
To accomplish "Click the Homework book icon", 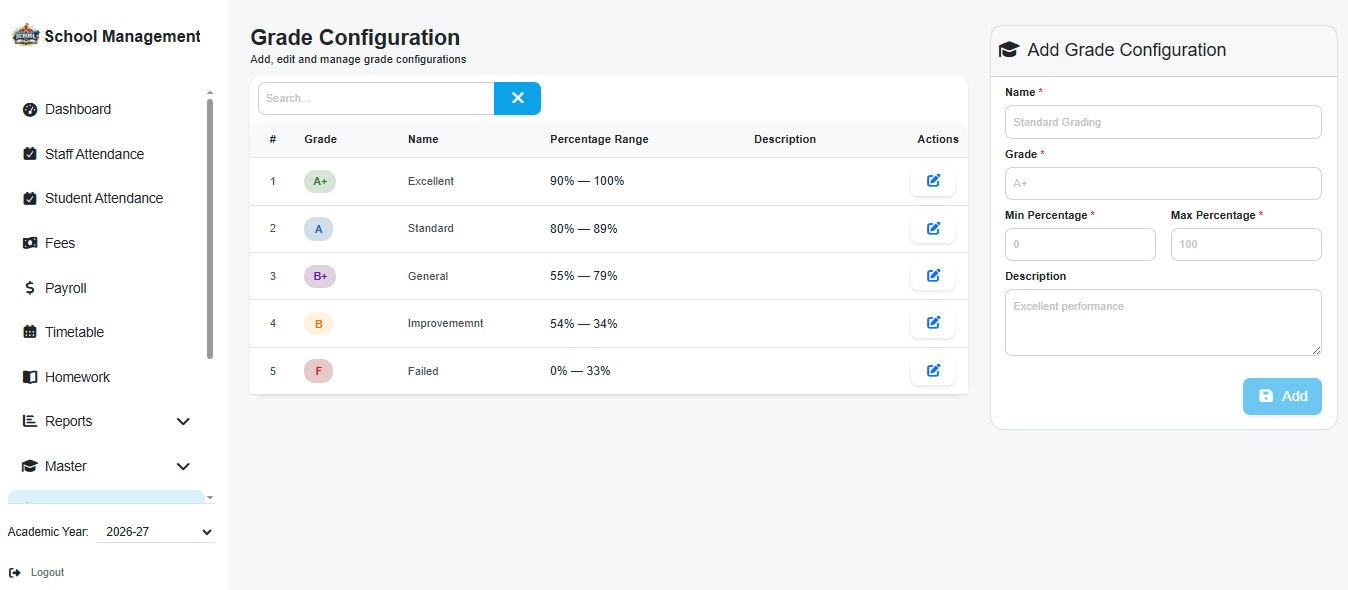I will 30,377.
